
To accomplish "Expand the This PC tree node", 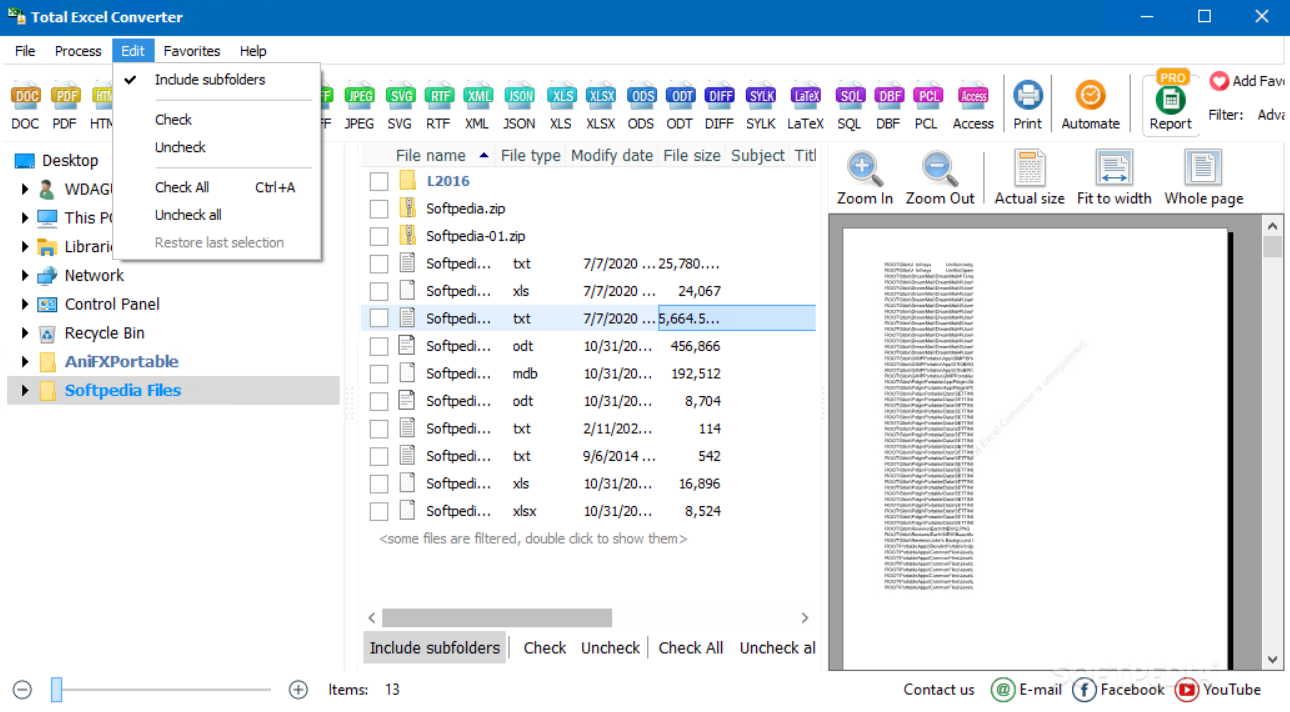I will [25, 217].
